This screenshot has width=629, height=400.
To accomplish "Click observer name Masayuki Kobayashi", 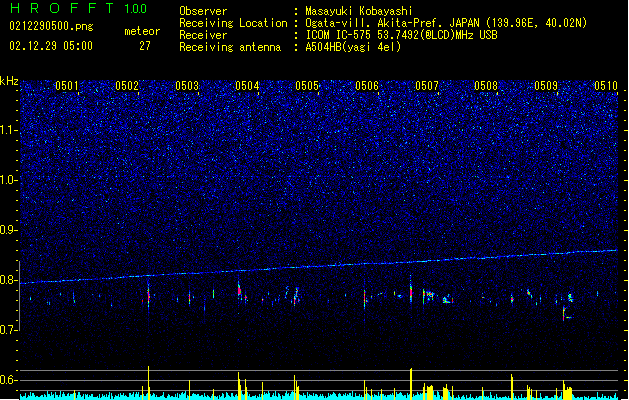I will [359, 11].
